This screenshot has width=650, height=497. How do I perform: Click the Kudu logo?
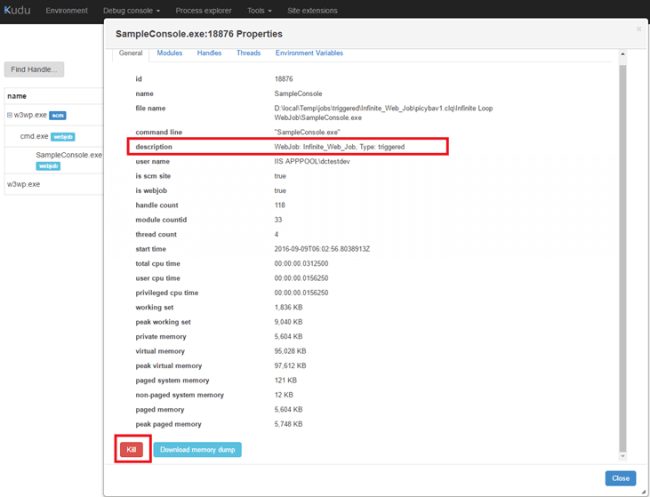click(x=17, y=10)
